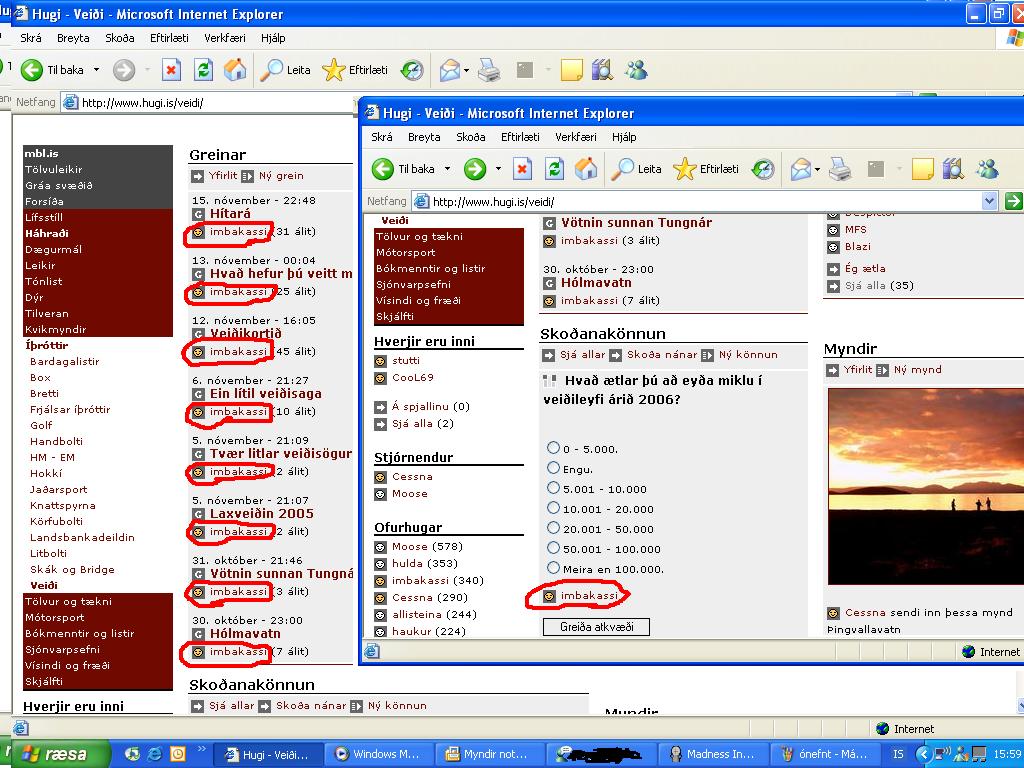Viewport: 1024px width, 768px height.
Task: Click the Stop icon in rear window
Action: coord(171,70)
